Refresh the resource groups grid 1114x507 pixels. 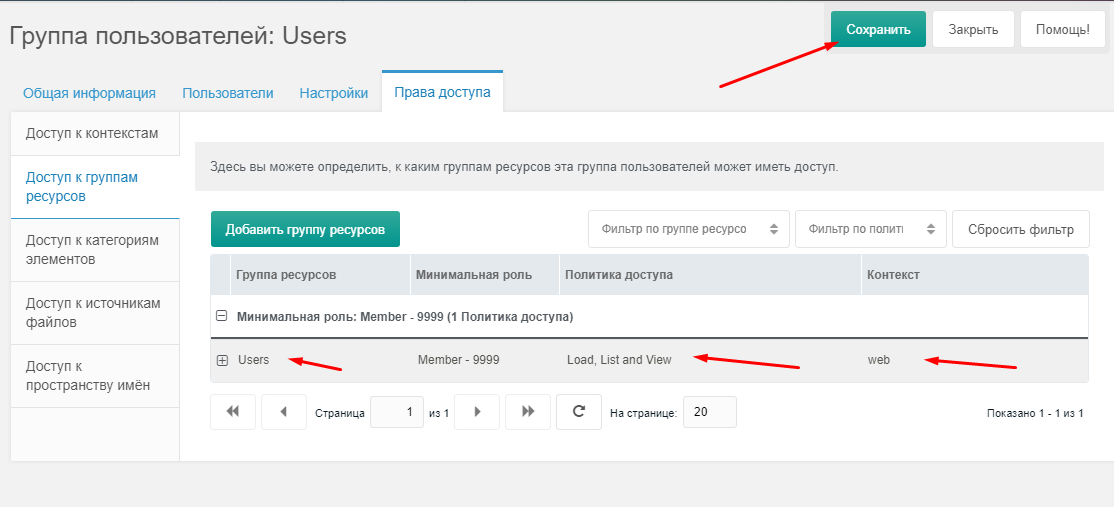click(x=579, y=412)
